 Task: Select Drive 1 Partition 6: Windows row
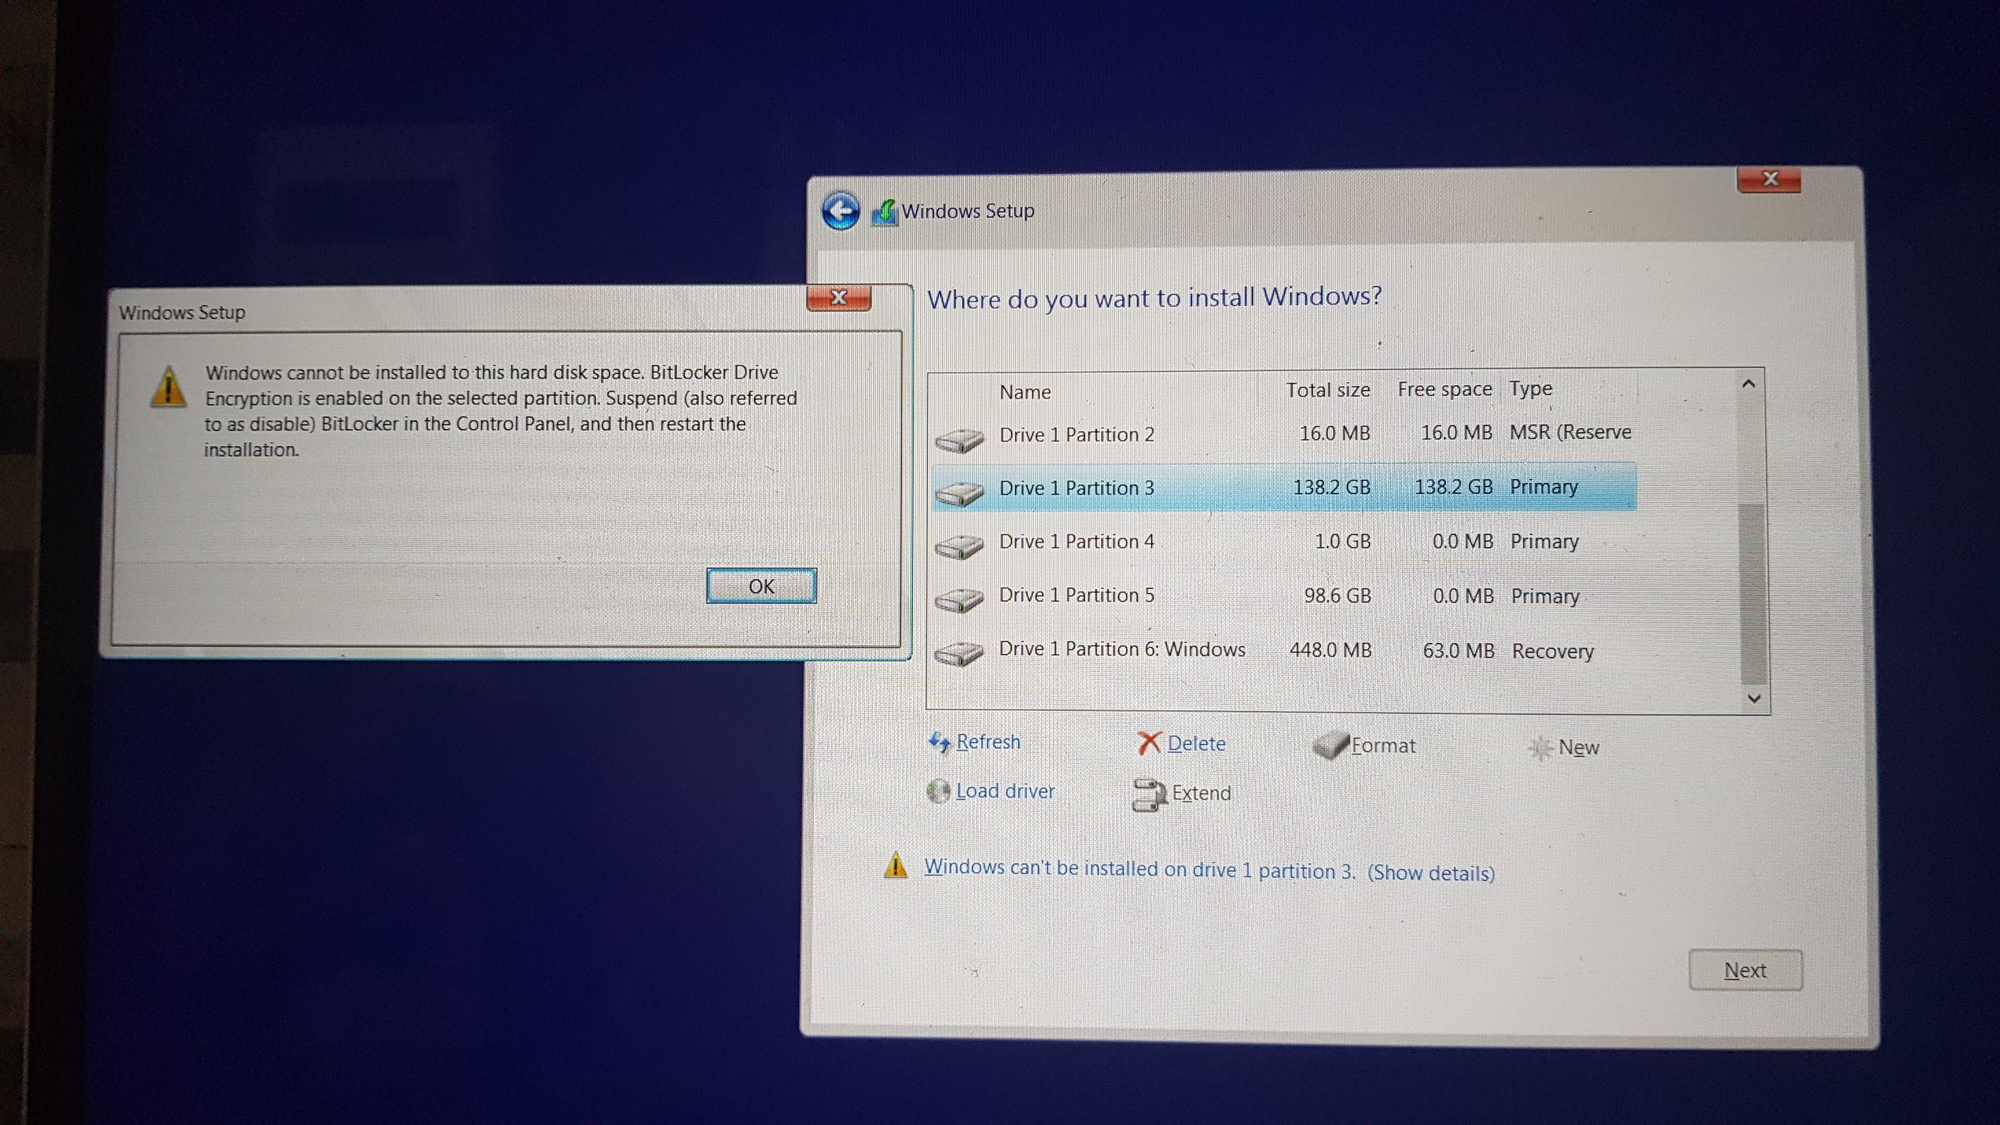[x=1284, y=650]
